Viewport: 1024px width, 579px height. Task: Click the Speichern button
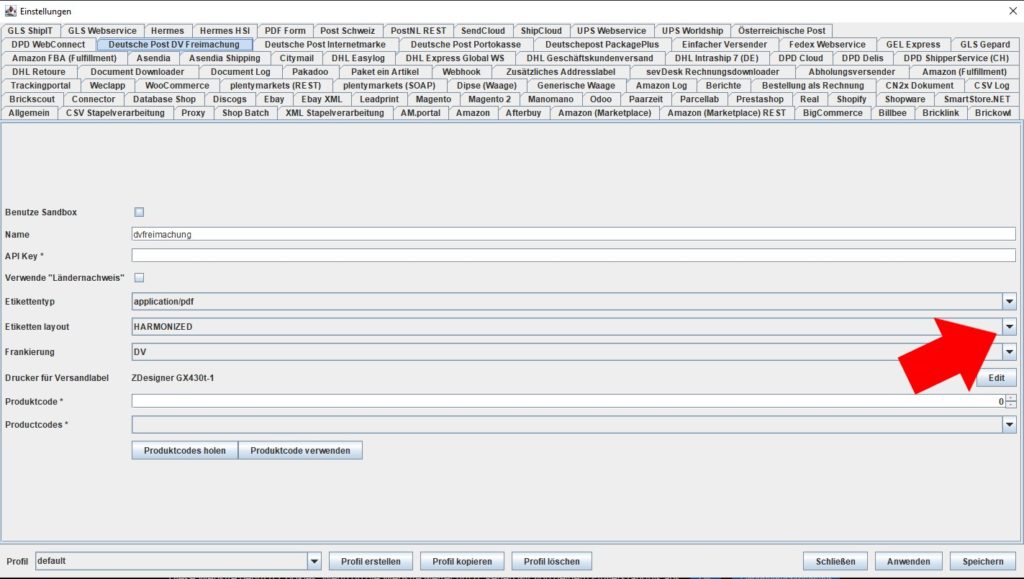pos(983,561)
